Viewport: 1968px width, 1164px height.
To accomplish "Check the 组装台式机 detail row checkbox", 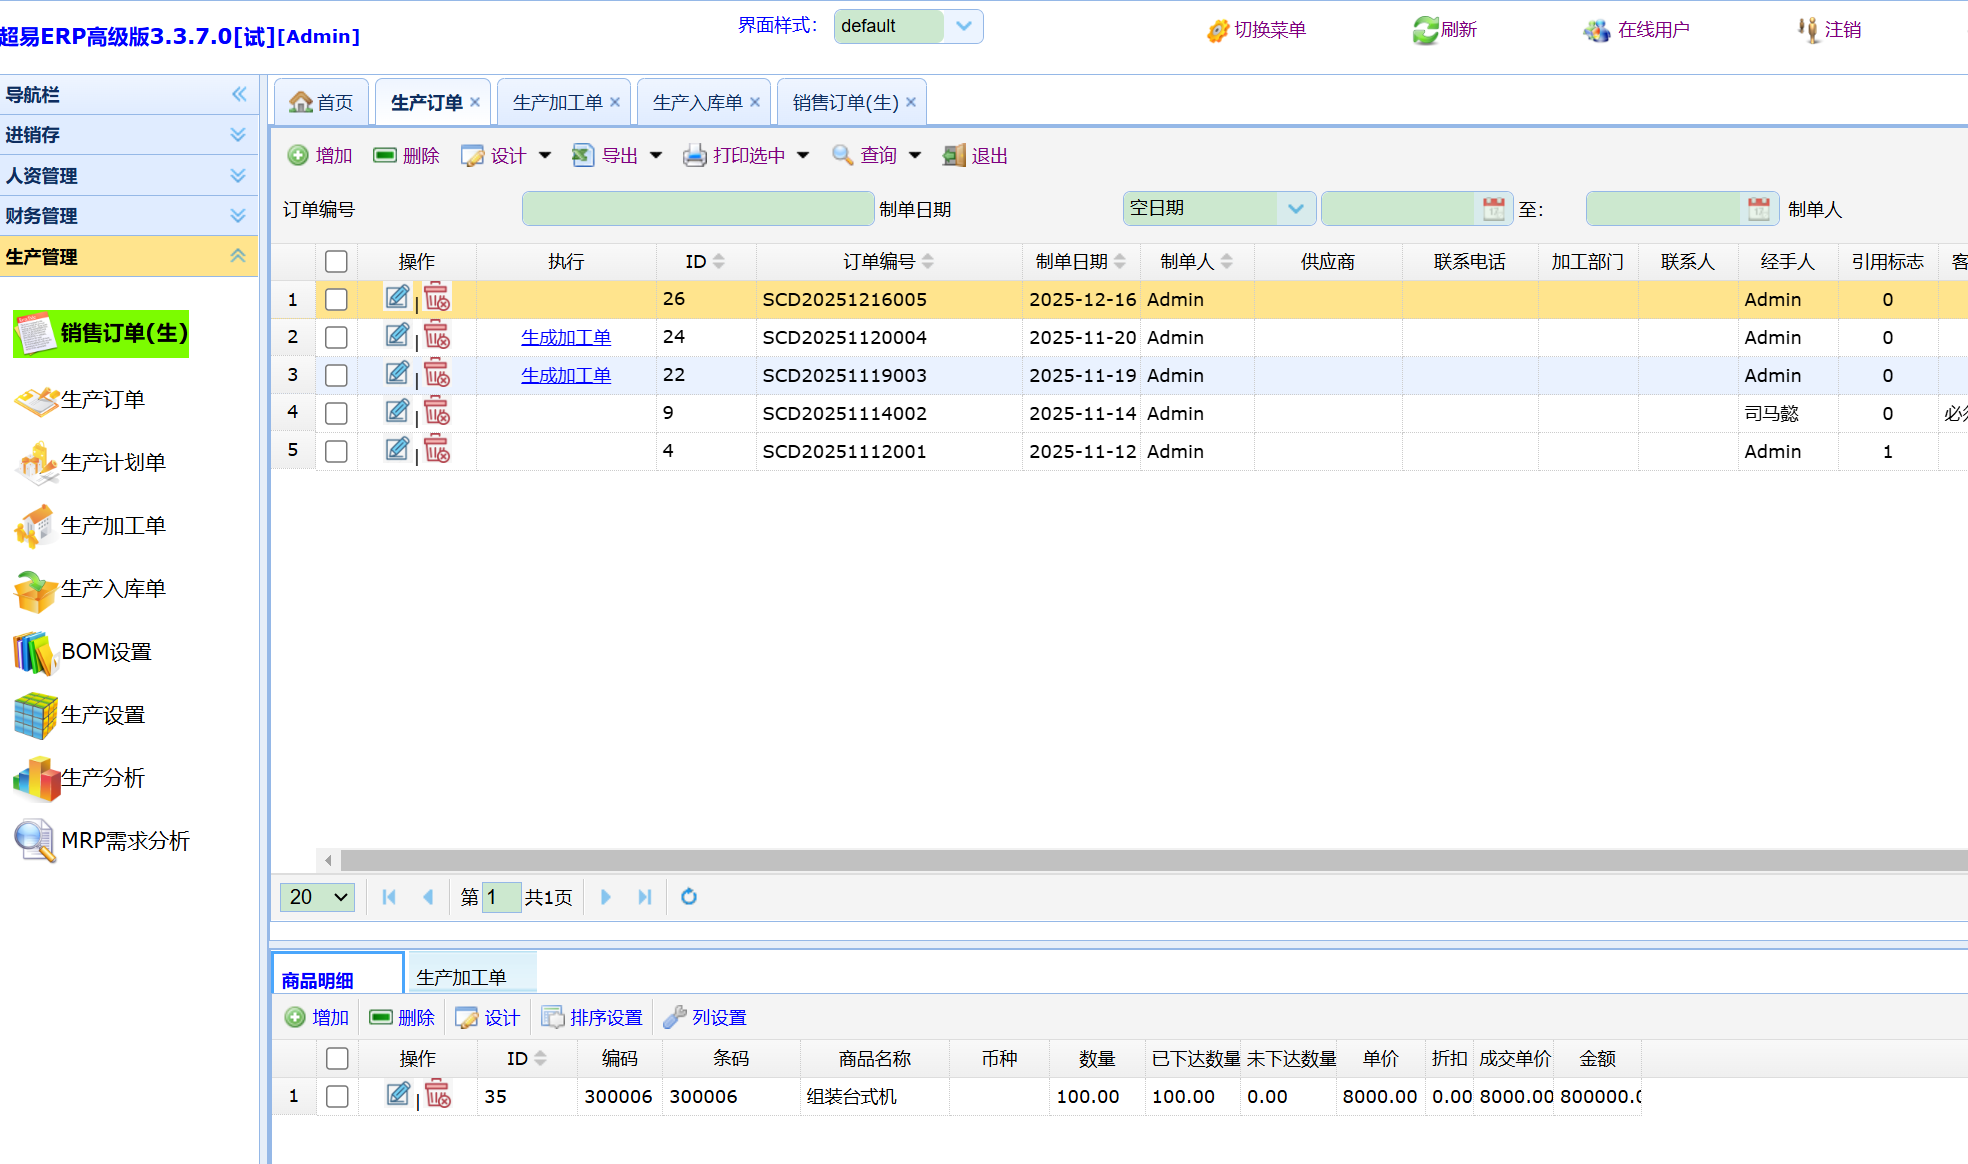I will (x=337, y=1096).
